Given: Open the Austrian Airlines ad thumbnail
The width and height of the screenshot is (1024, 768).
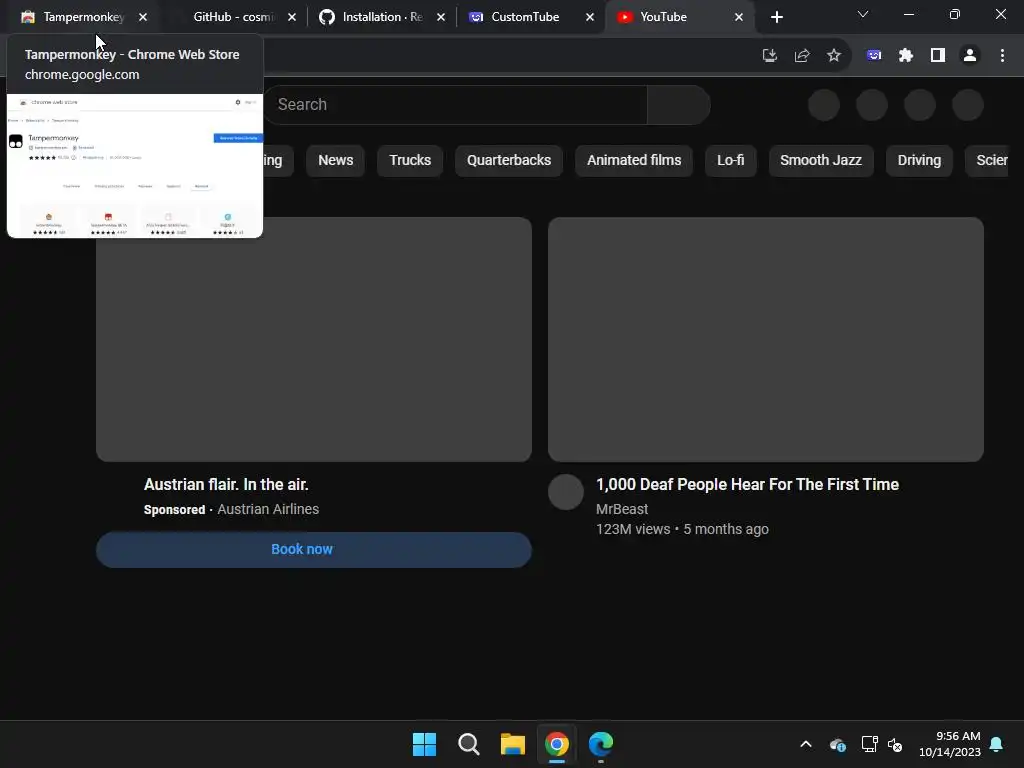Looking at the screenshot, I should coord(313,340).
